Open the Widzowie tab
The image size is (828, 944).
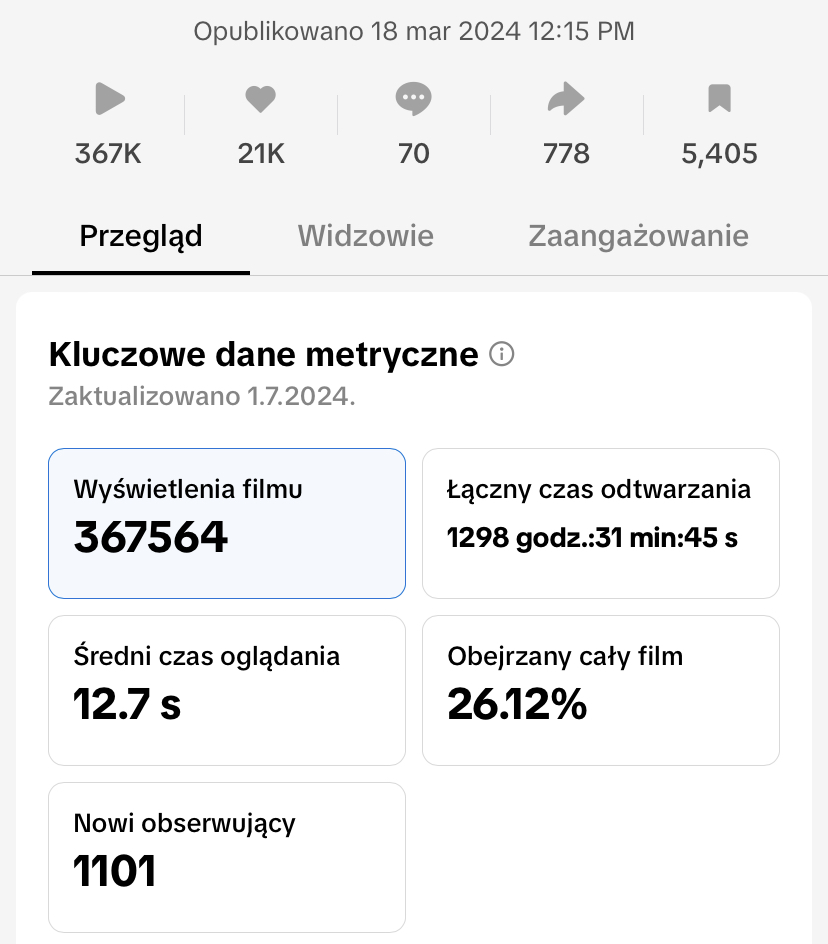366,236
